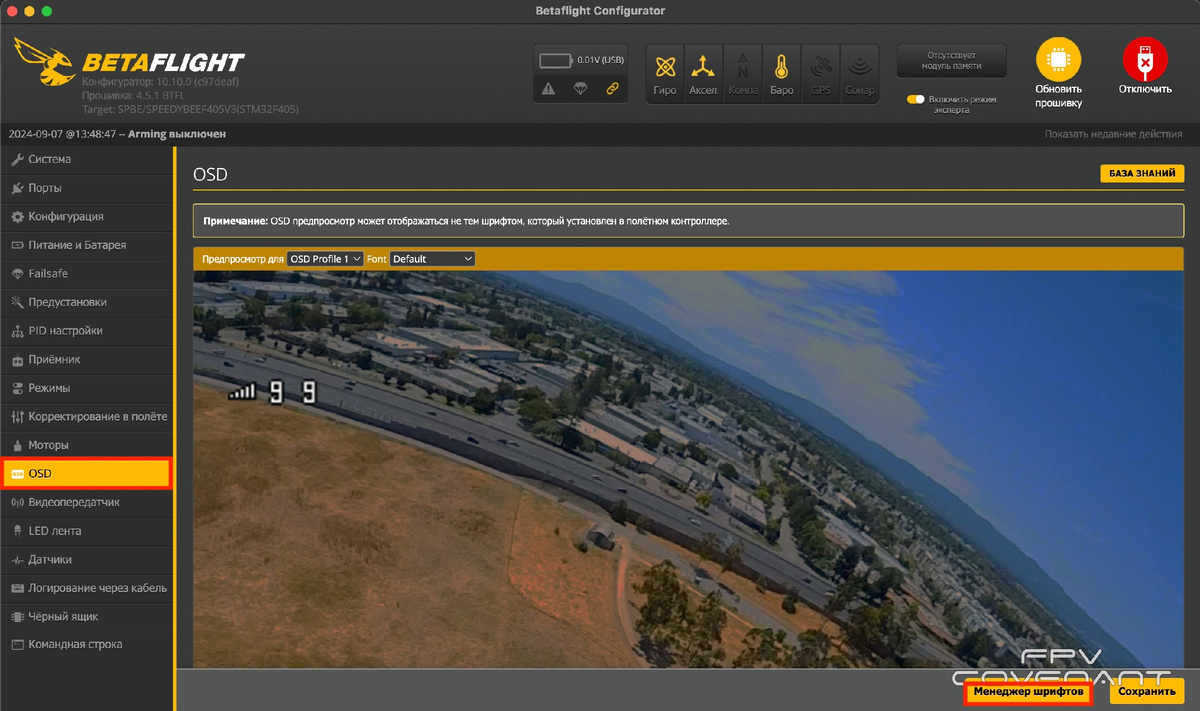Click the Baro sensor icon
The height and width of the screenshot is (711, 1200).
[x=781, y=72]
